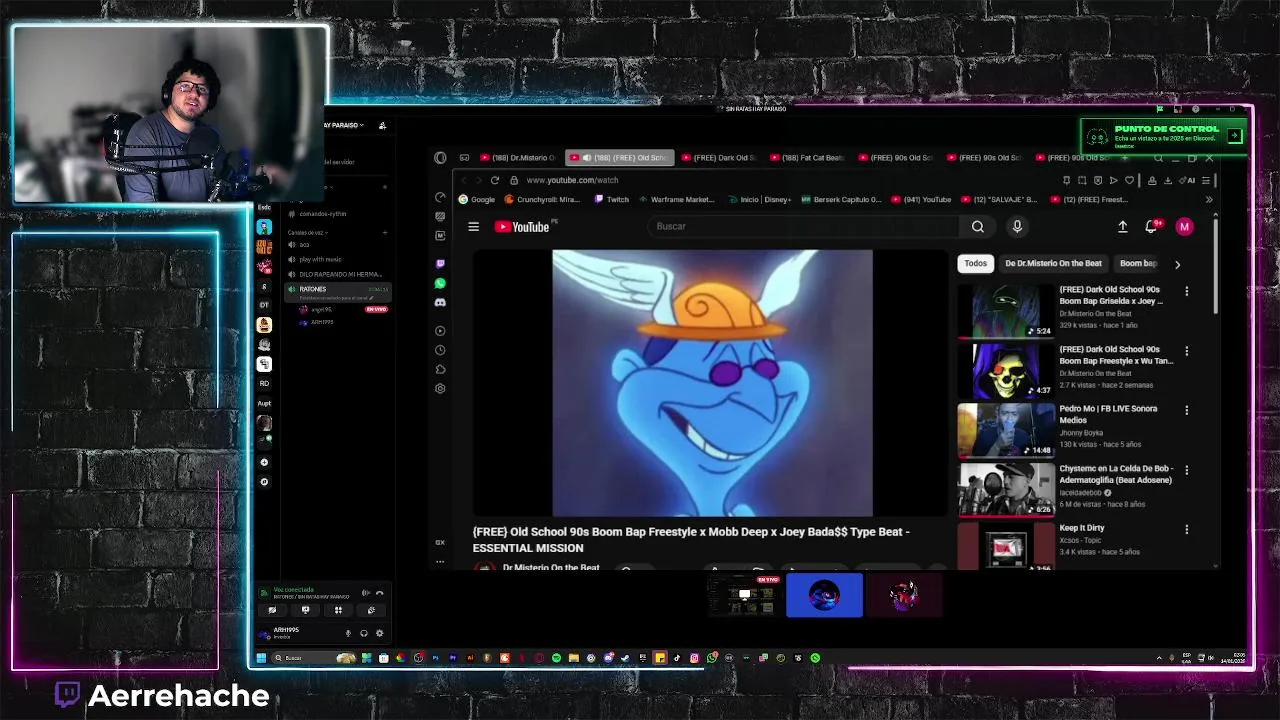Open options for 'Dark Old School 90s Griselda' video
1280x720 pixels.
pos(1187,291)
